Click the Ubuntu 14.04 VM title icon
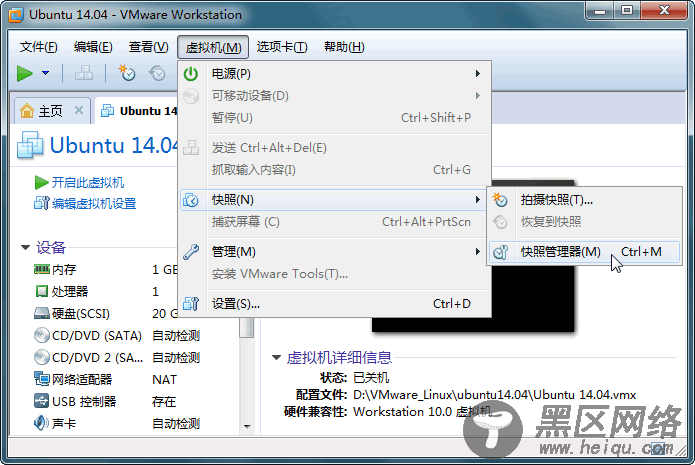This screenshot has width=695, height=465. 30,145
